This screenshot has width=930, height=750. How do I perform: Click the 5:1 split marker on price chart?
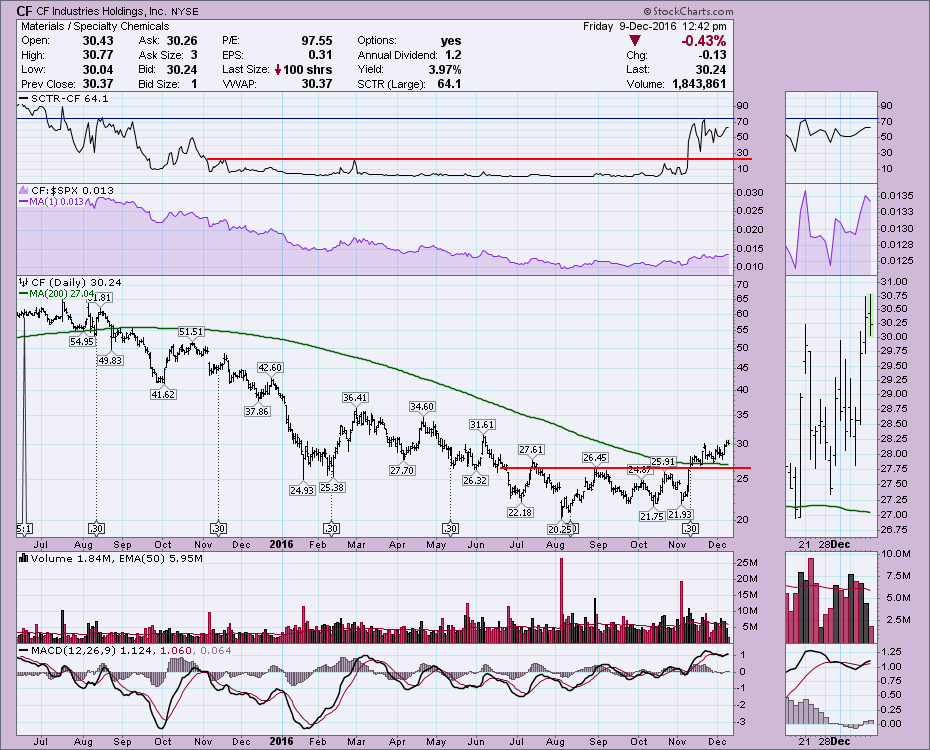24,528
